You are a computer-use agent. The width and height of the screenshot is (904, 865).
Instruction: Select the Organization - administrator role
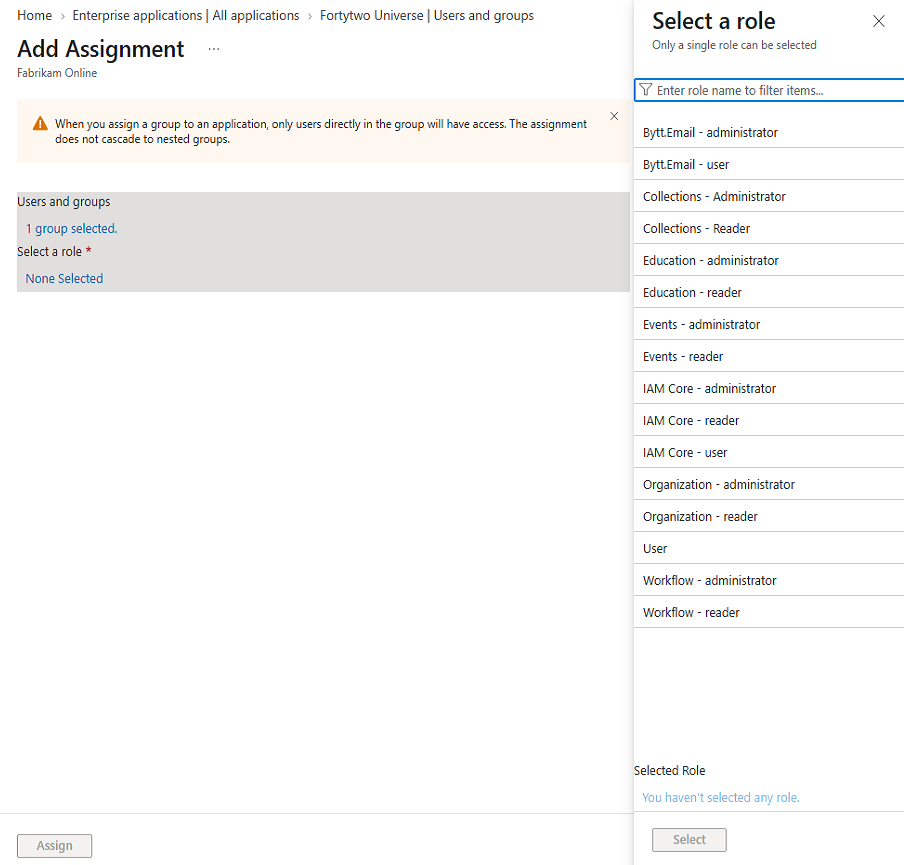[x=769, y=484]
